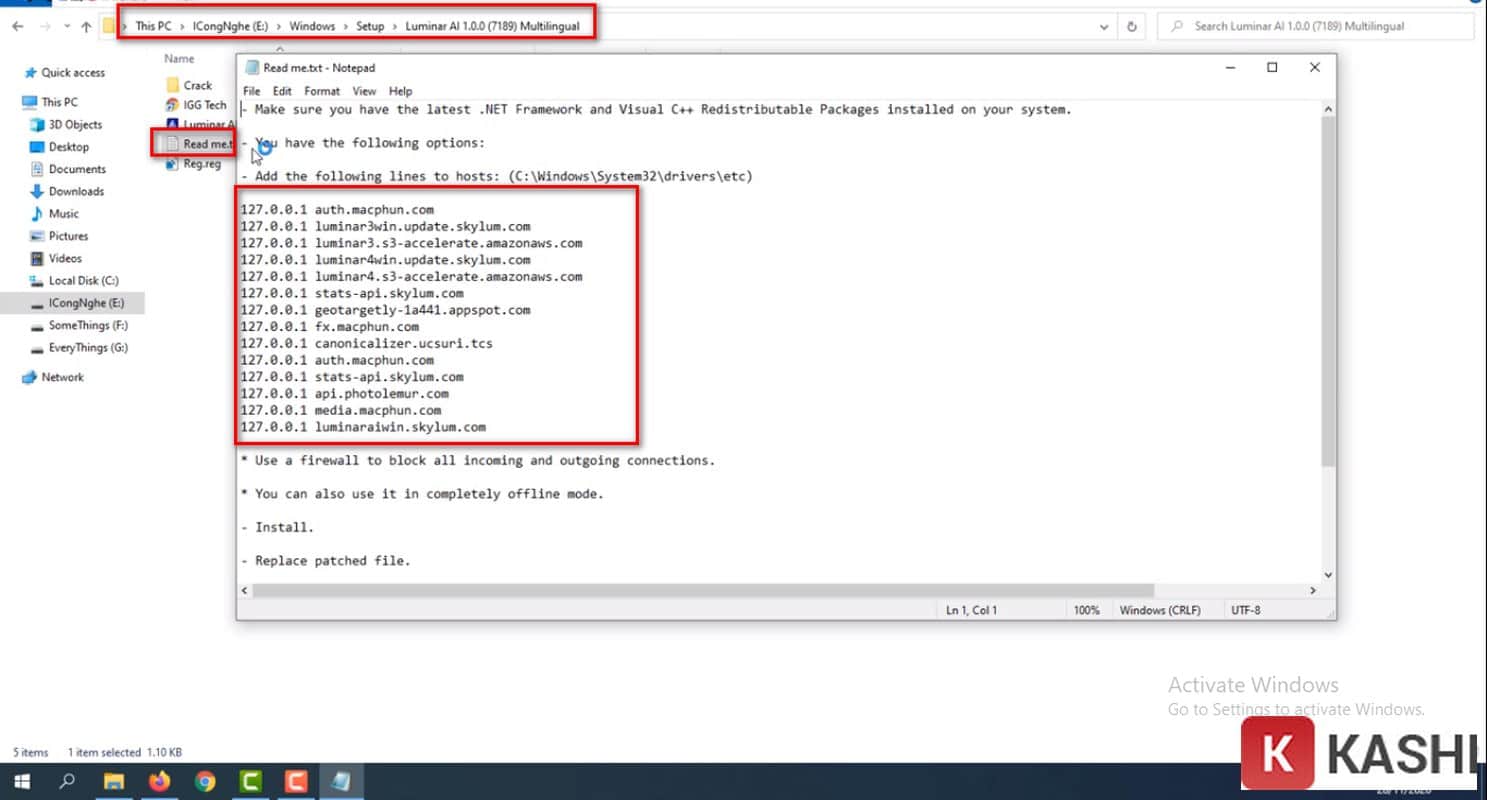
Task: Open Documents folder in sidebar
Action: click(68, 169)
